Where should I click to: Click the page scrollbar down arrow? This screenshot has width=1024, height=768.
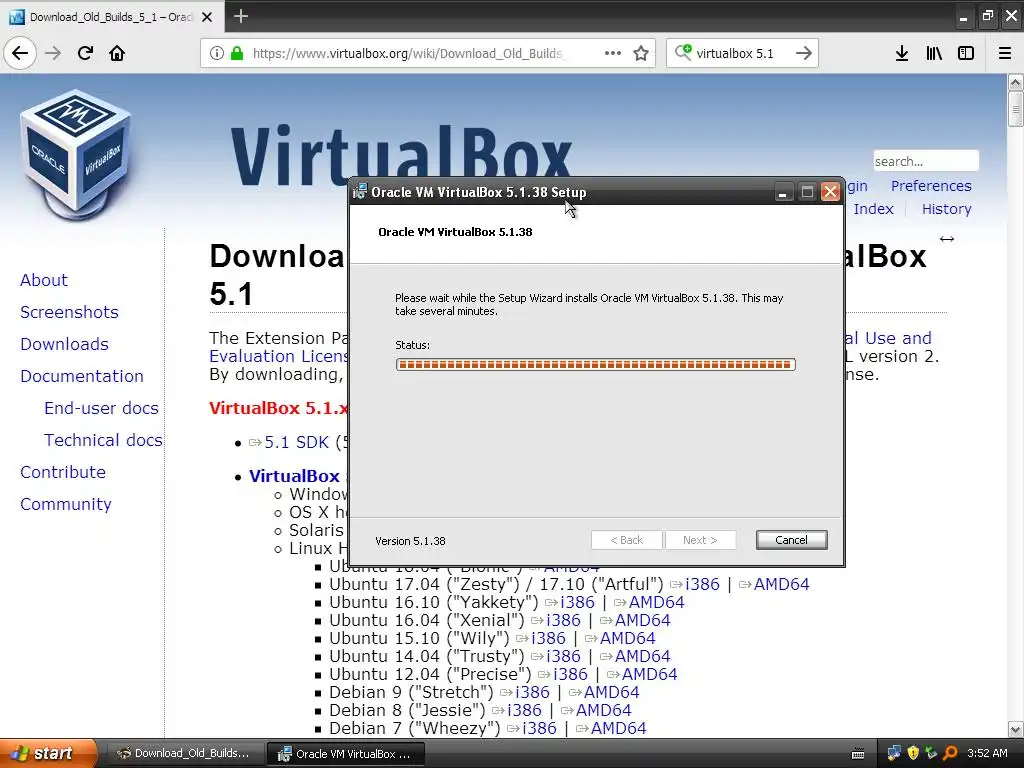[1016, 729]
